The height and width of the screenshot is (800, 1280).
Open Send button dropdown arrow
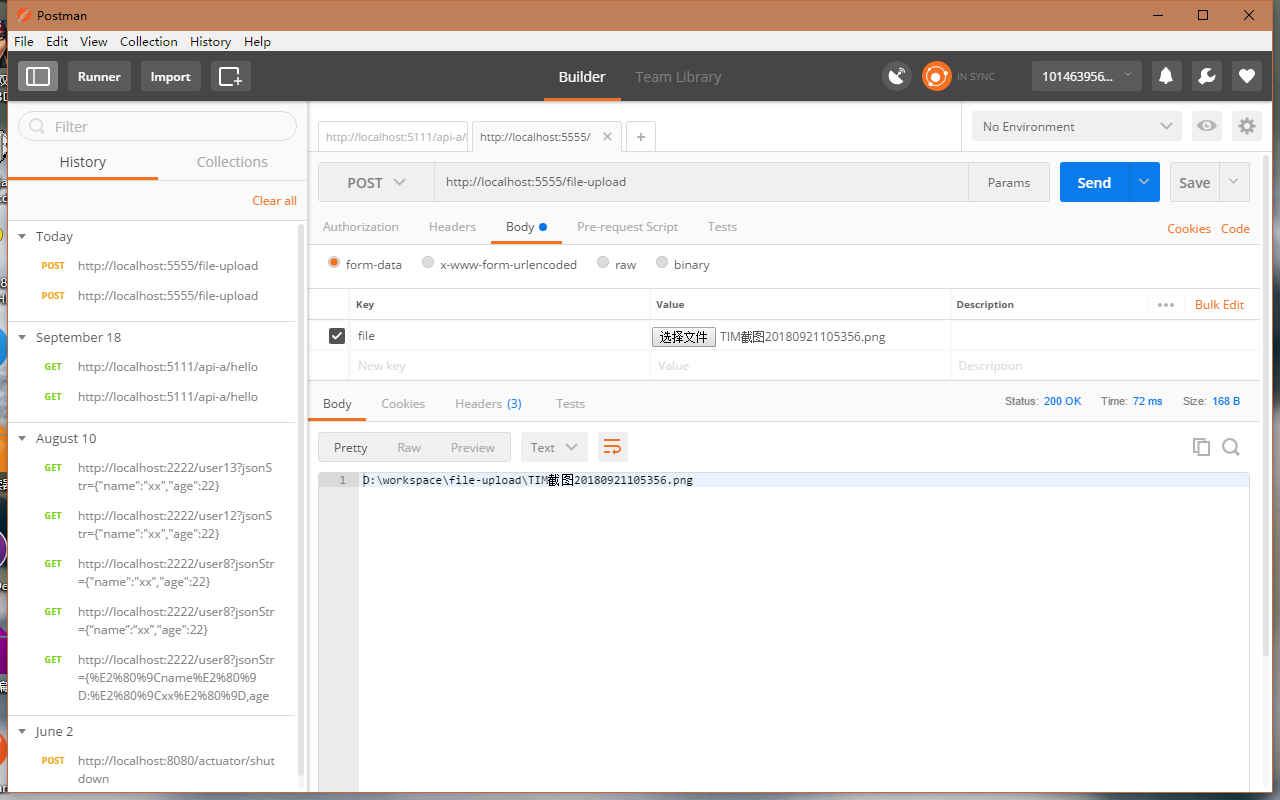coord(1144,182)
